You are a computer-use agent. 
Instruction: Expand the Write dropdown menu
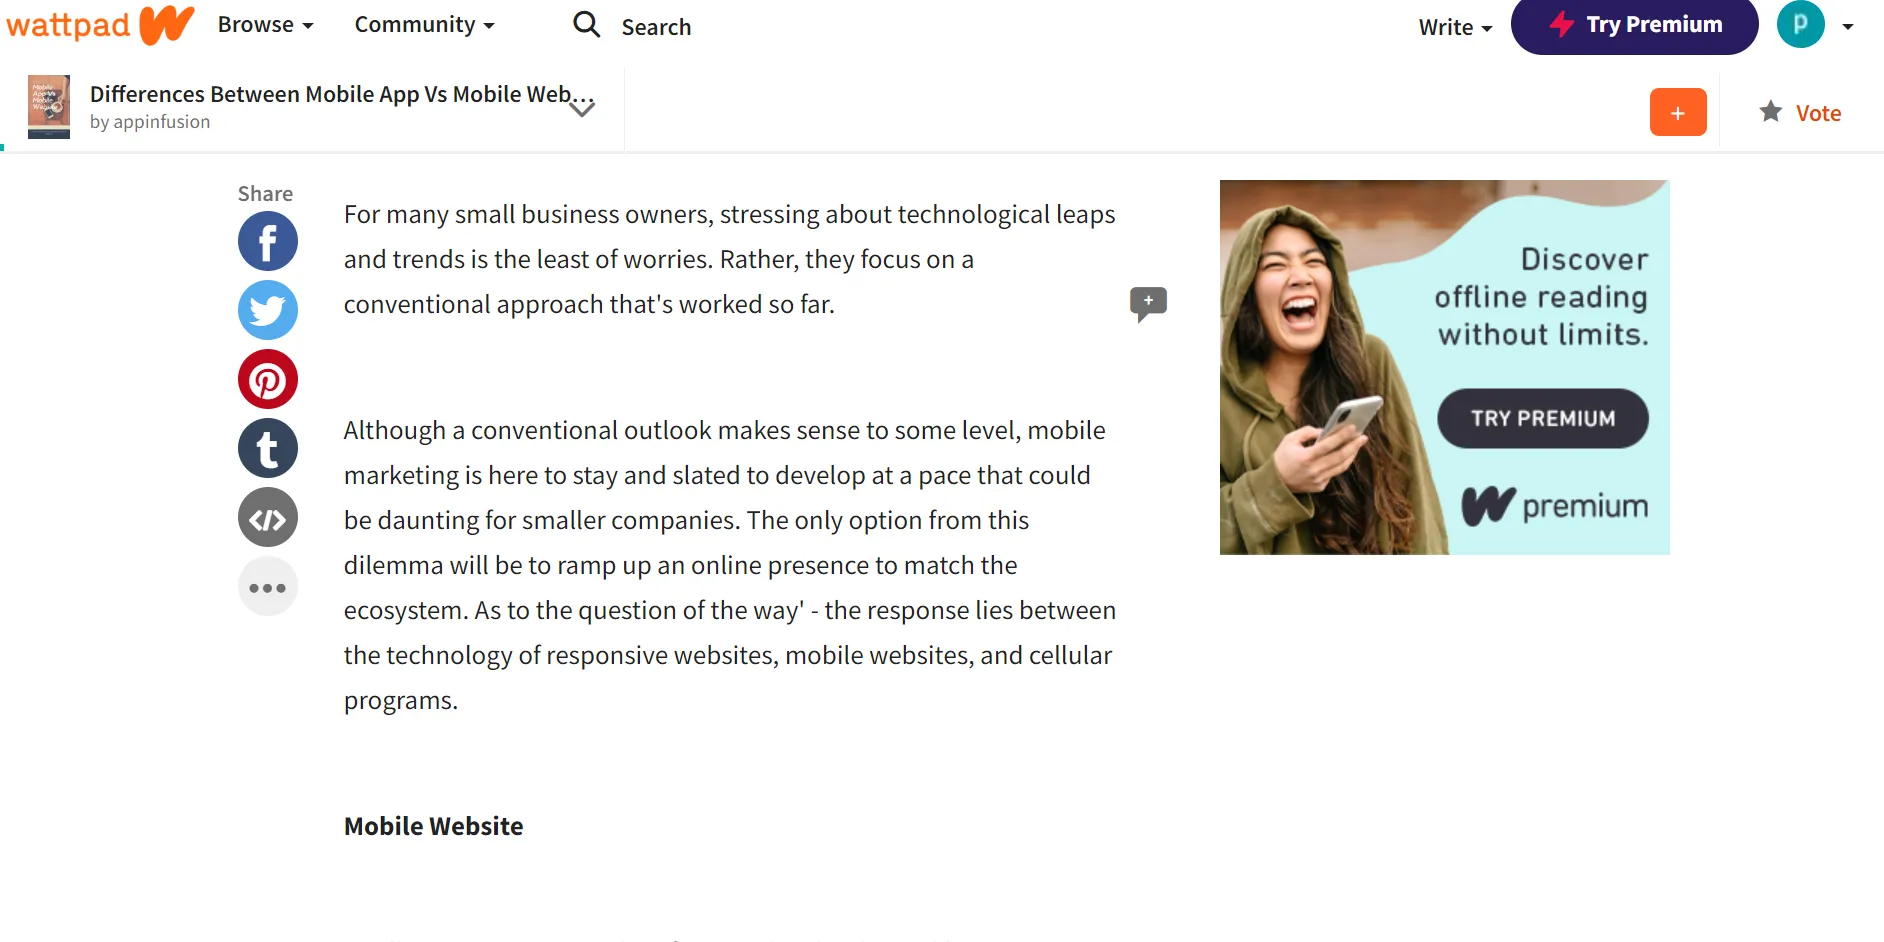[x=1455, y=27]
